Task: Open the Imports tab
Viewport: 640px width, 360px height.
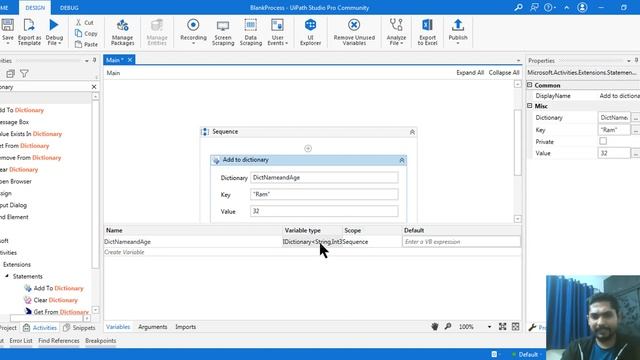Action: click(x=185, y=327)
